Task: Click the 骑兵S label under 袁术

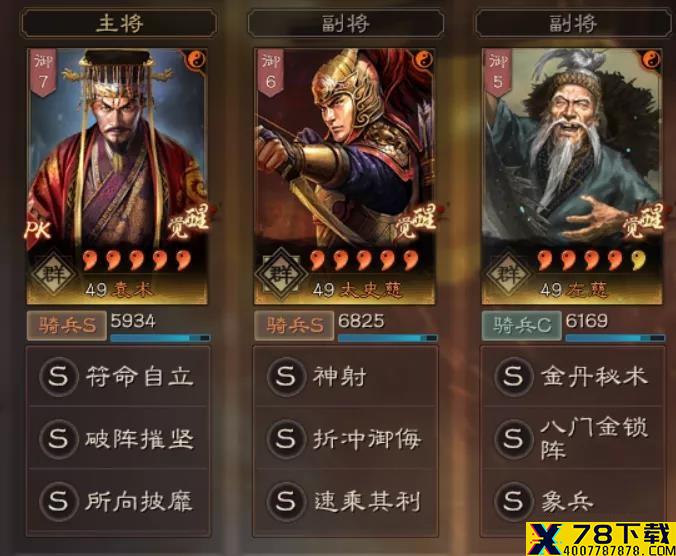Action: coord(67,325)
